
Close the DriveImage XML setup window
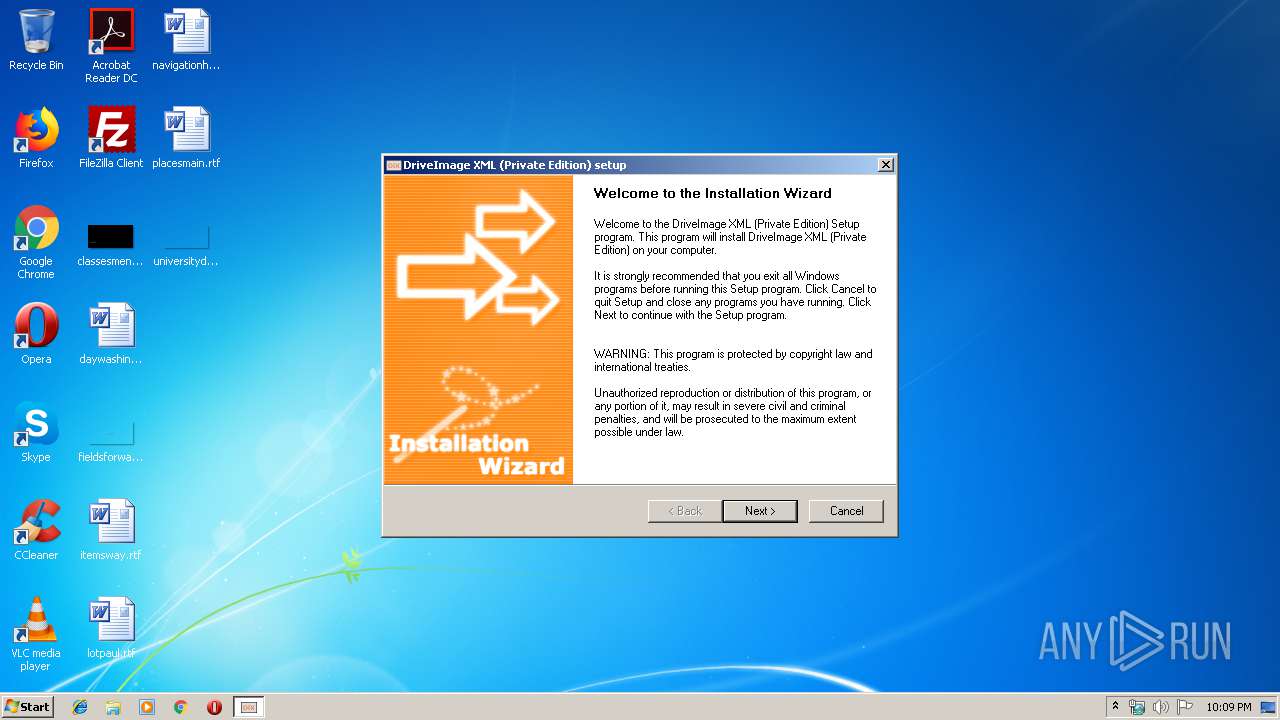pyautogui.click(x=885, y=165)
